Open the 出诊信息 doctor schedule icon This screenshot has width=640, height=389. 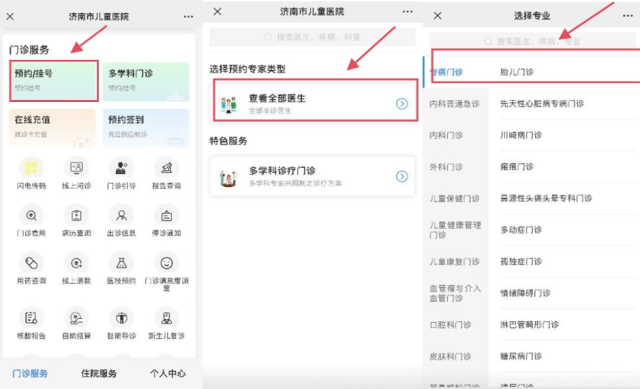[121, 216]
